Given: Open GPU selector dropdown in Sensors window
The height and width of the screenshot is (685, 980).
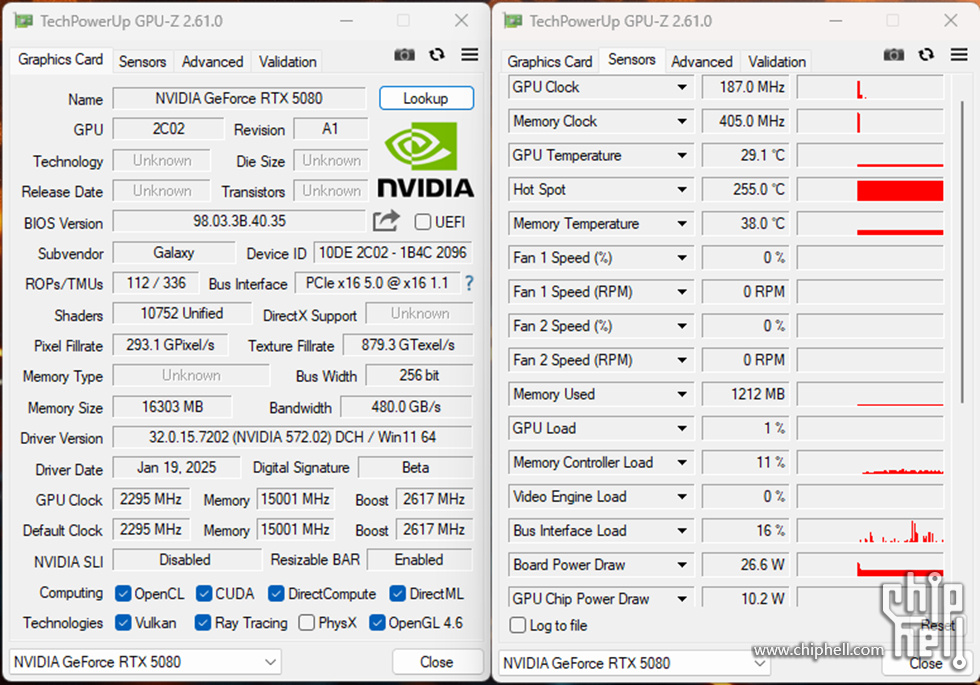Looking at the screenshot, I should 634,662.
